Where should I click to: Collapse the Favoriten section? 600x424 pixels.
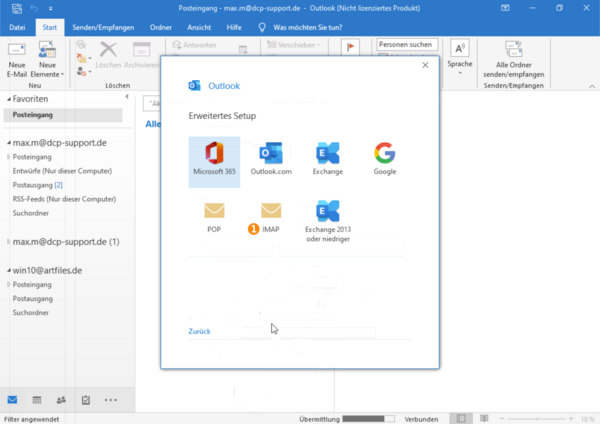(x=9, y=99)
